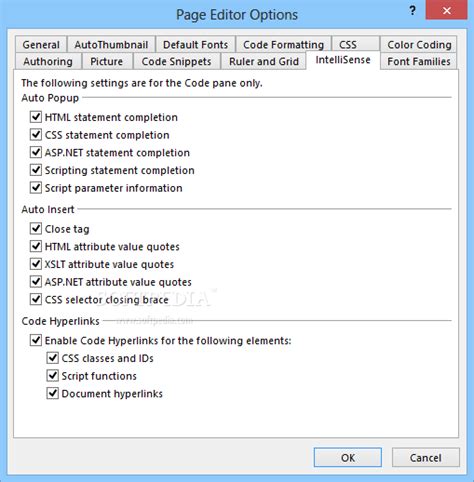Click the help question mark icon
The width and height of the screenshot is (474, 482).
412,11
